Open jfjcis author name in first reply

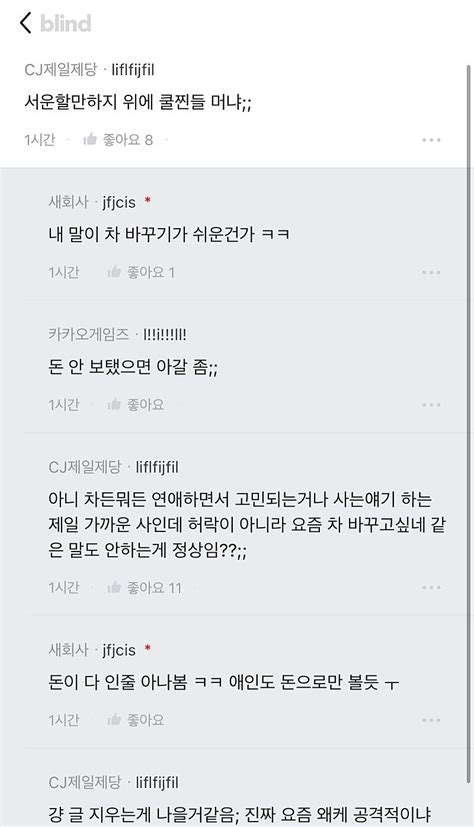(x=119, y=203)
